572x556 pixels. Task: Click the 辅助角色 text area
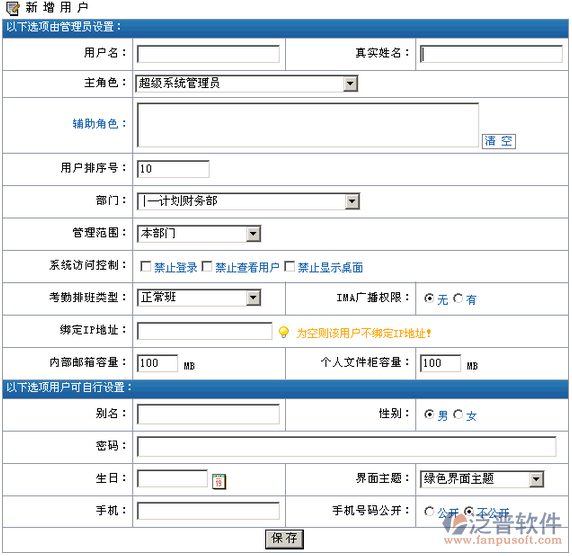tap(308, 125)
